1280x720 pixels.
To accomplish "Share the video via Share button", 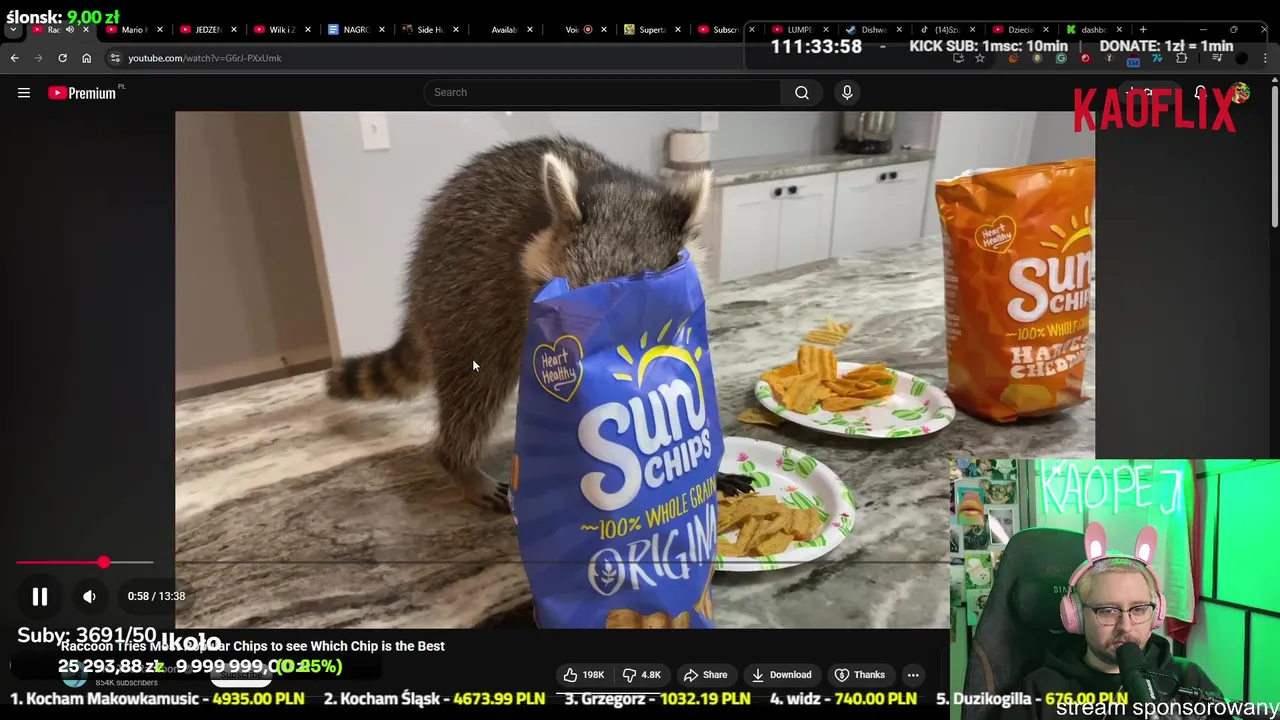I will coord(705,675).
